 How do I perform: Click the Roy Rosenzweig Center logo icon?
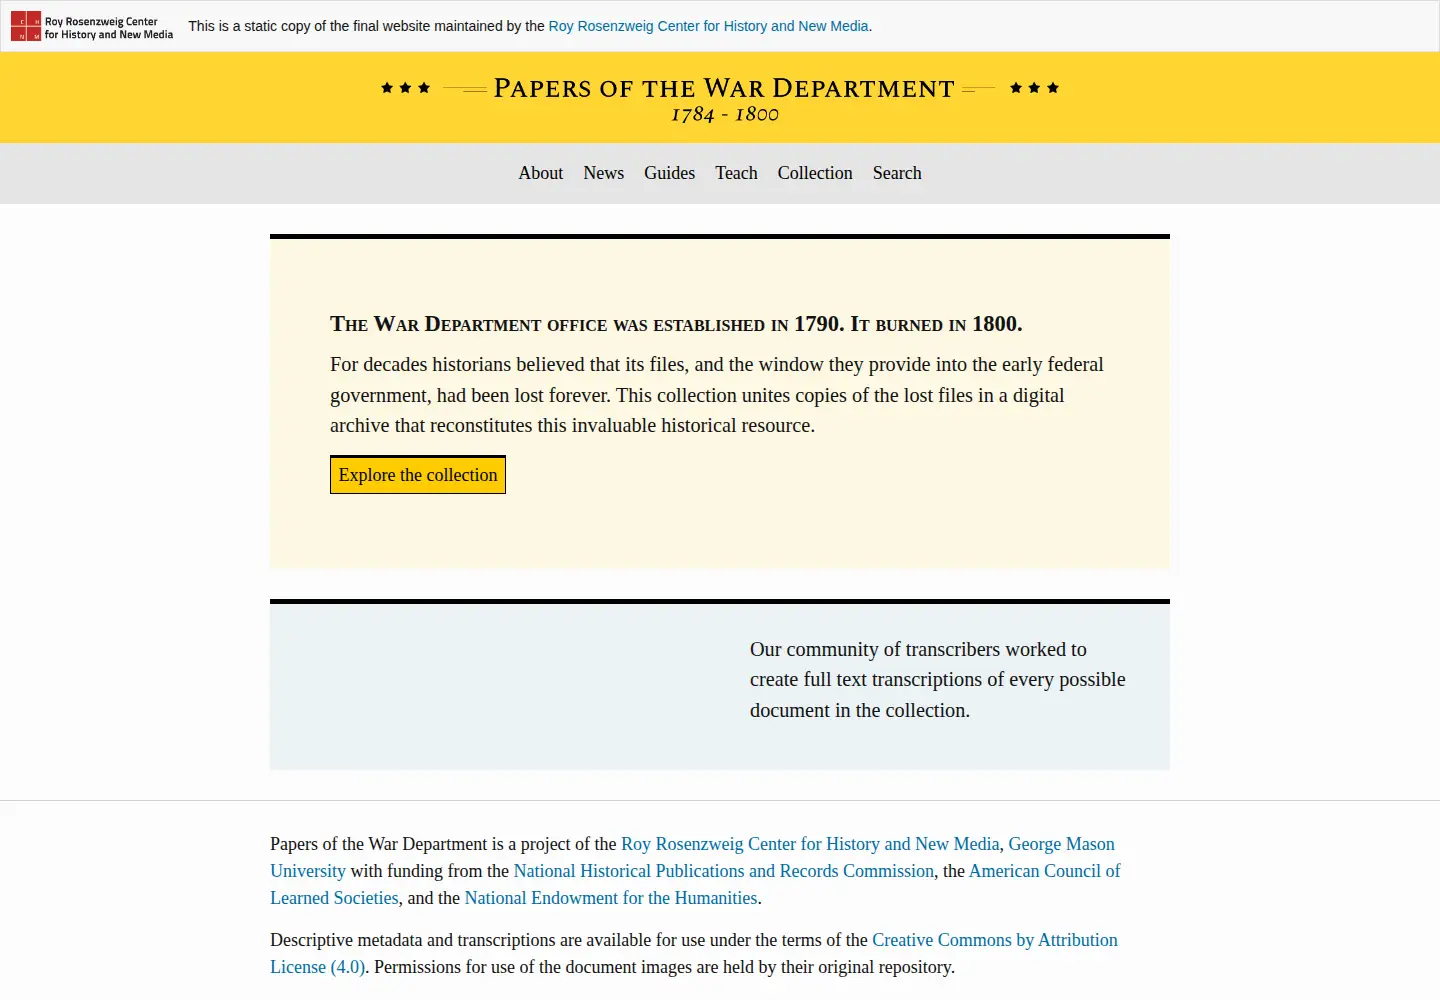(x=92, y=27)
